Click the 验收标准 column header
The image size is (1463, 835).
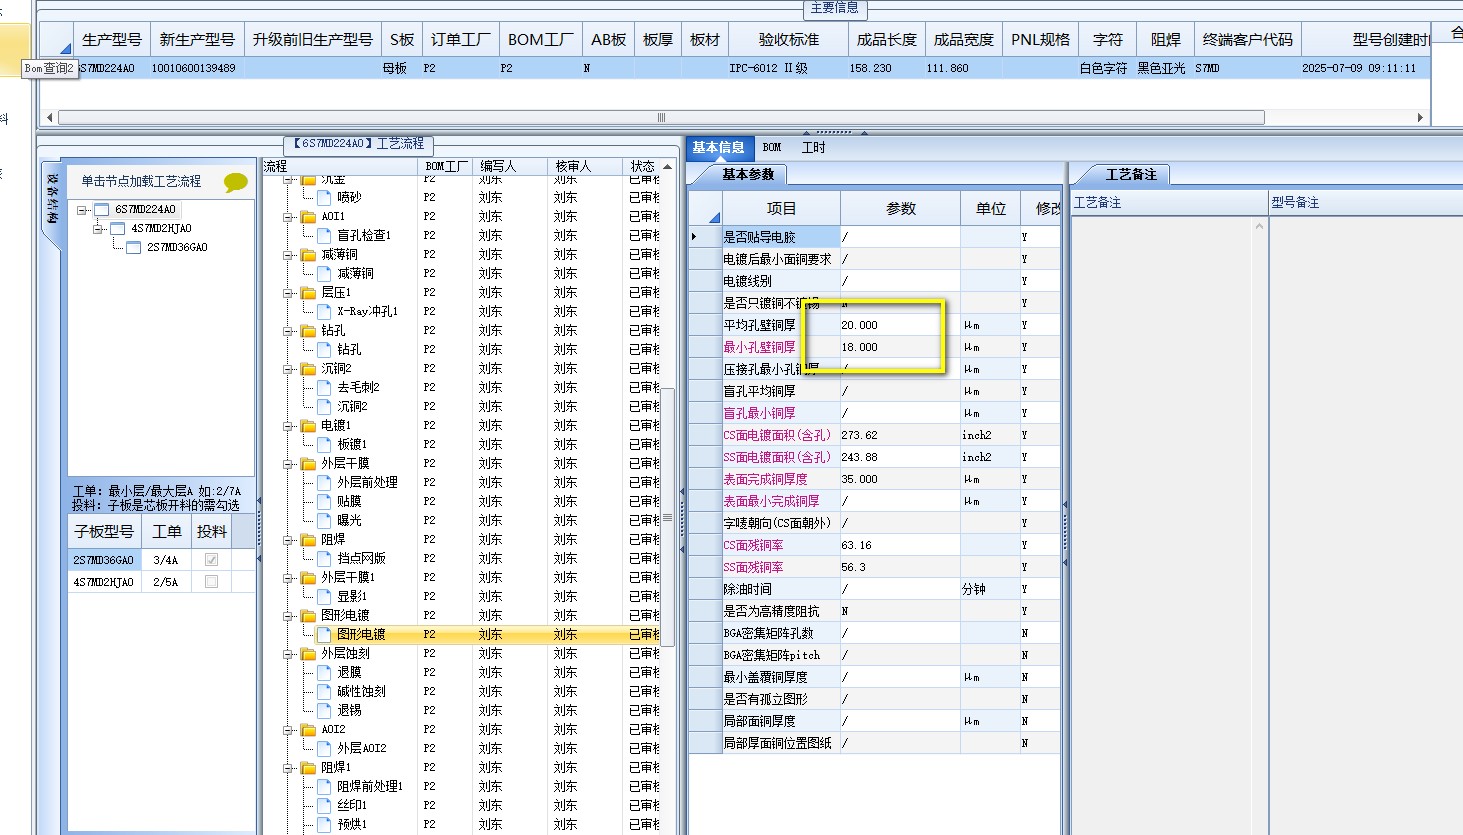[x=788, y=40]
